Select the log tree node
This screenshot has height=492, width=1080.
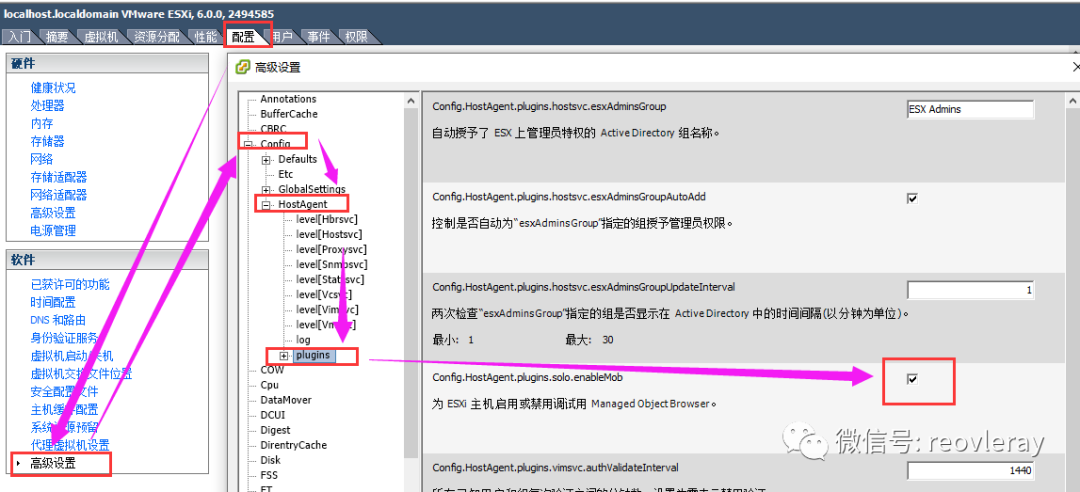coord(303,340)
